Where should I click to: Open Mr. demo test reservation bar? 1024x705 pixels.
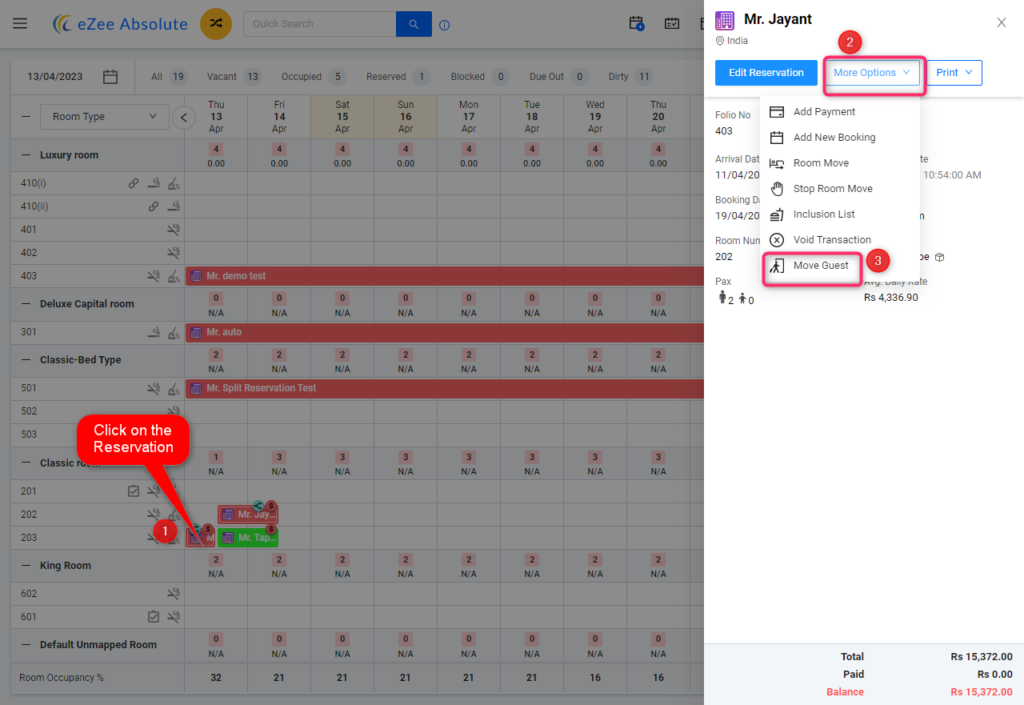point(445,276)
